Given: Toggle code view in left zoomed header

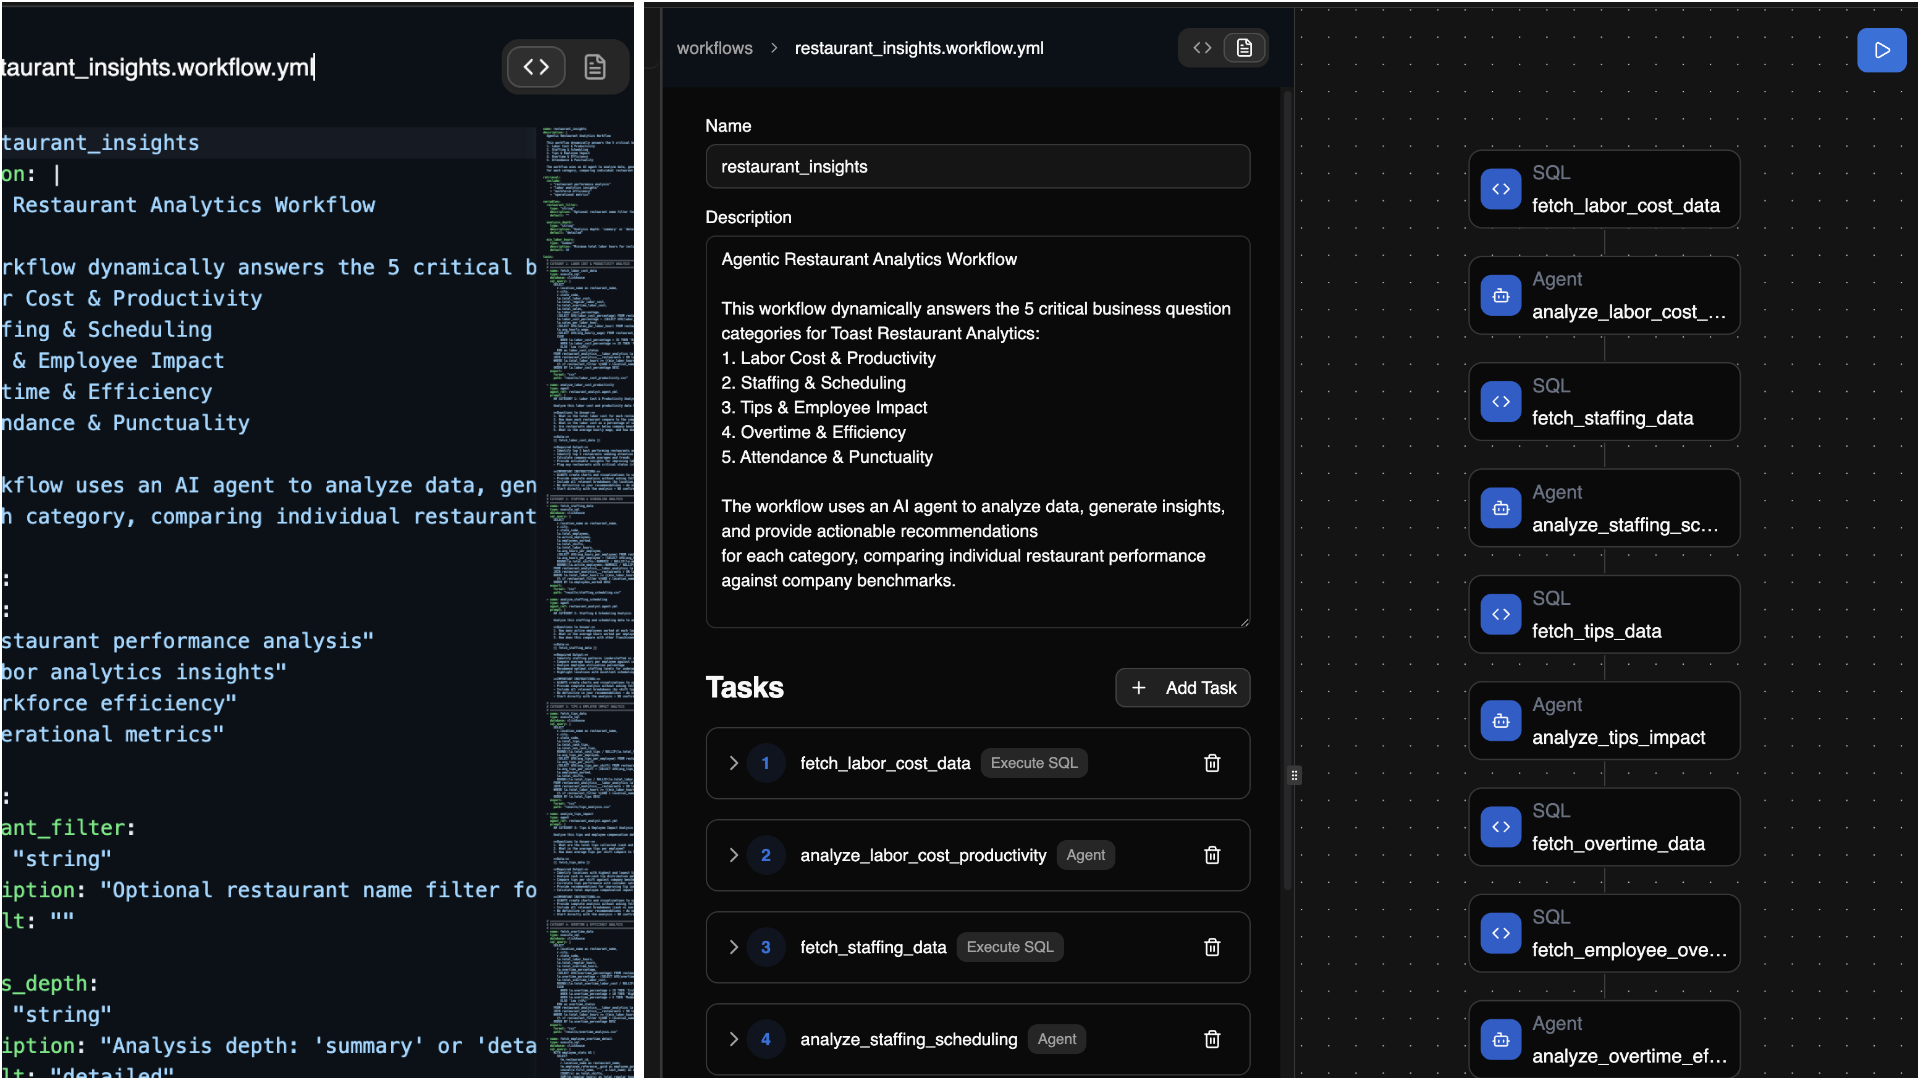Looking at the screenshot, I should 536,67.
